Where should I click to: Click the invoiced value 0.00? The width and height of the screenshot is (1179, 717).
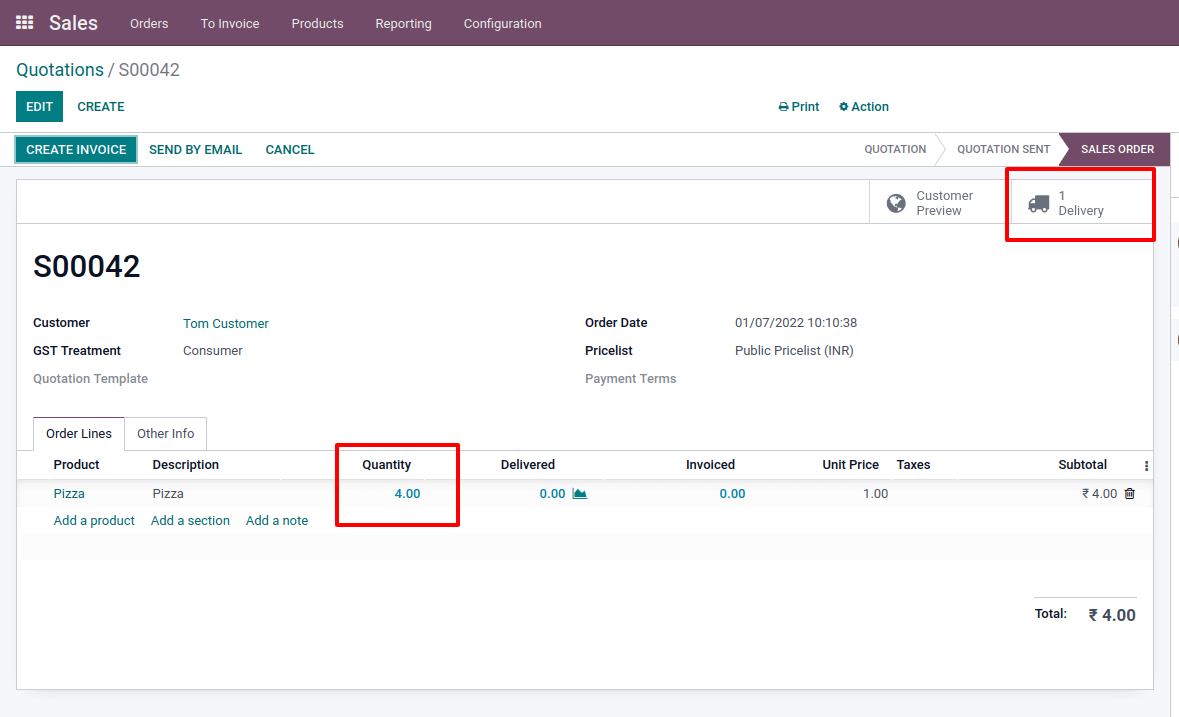tap(732, 494)
